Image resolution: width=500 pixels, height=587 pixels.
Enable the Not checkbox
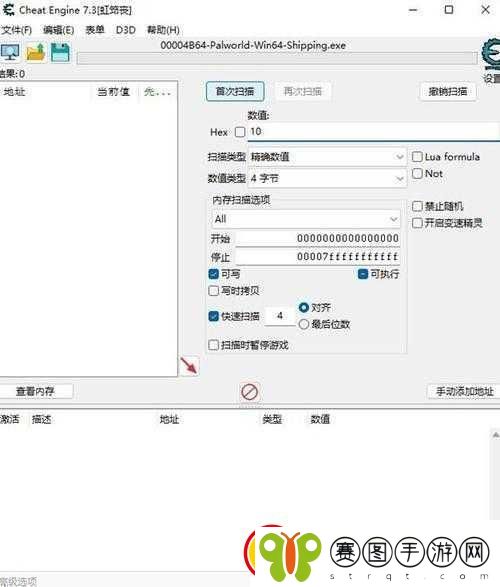417,173
